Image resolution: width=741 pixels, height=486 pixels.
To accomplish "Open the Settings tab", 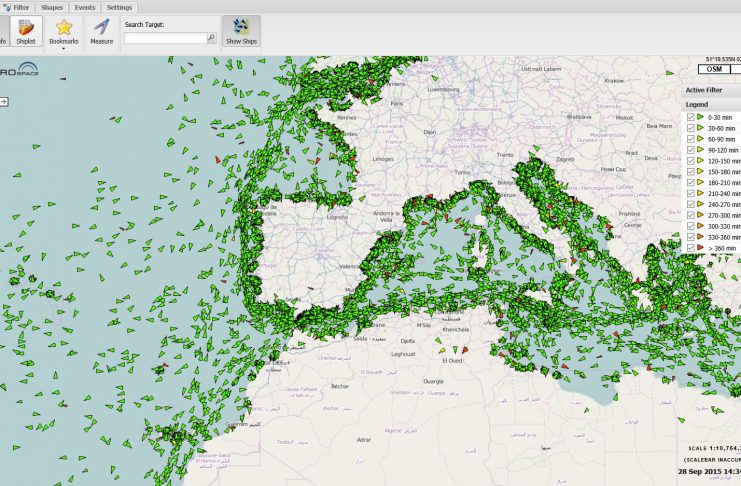I will [119, 7].
